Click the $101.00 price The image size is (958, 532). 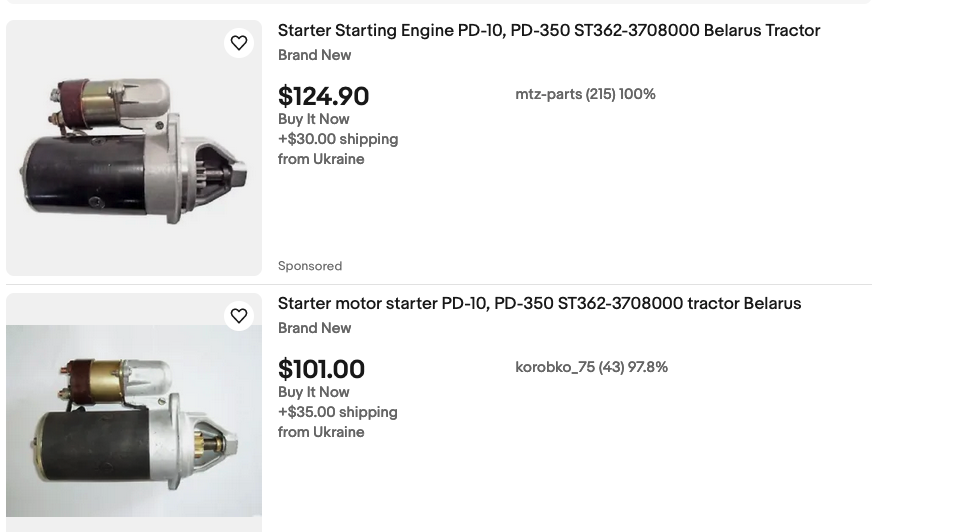pos(321,369)
